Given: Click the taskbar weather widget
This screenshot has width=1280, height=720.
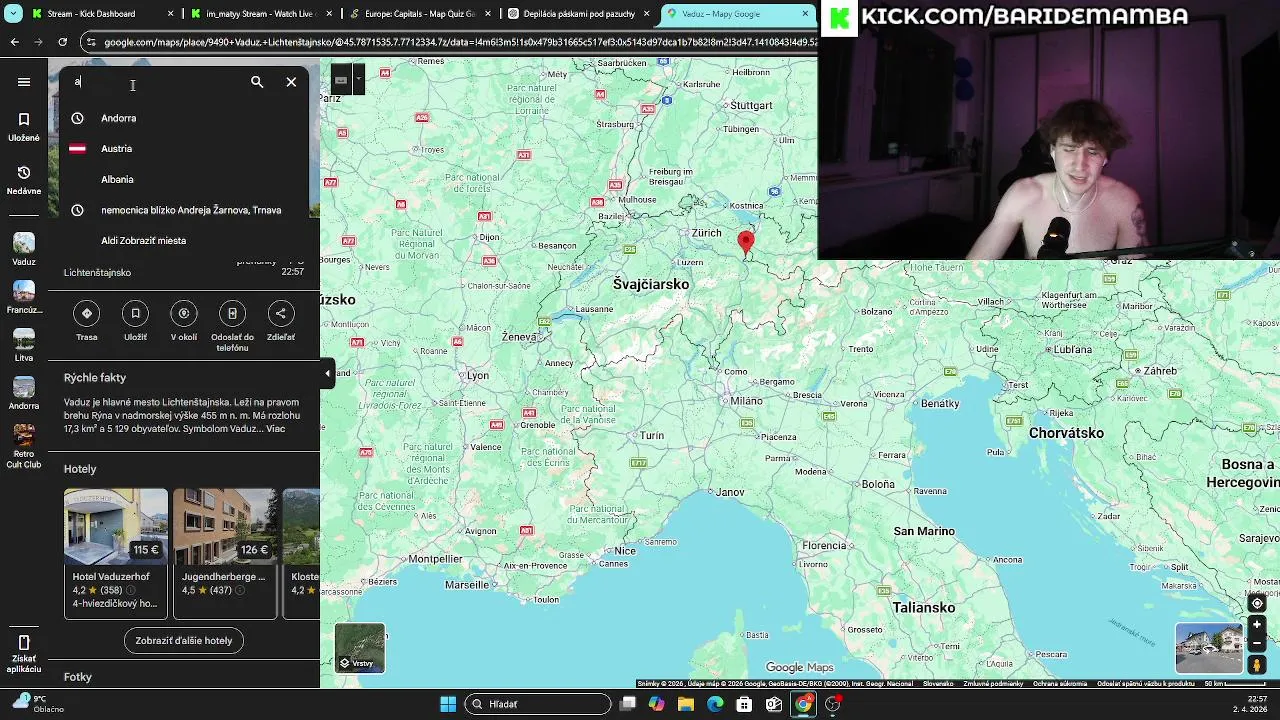Looking at the screenshot, I should (40, 704).
